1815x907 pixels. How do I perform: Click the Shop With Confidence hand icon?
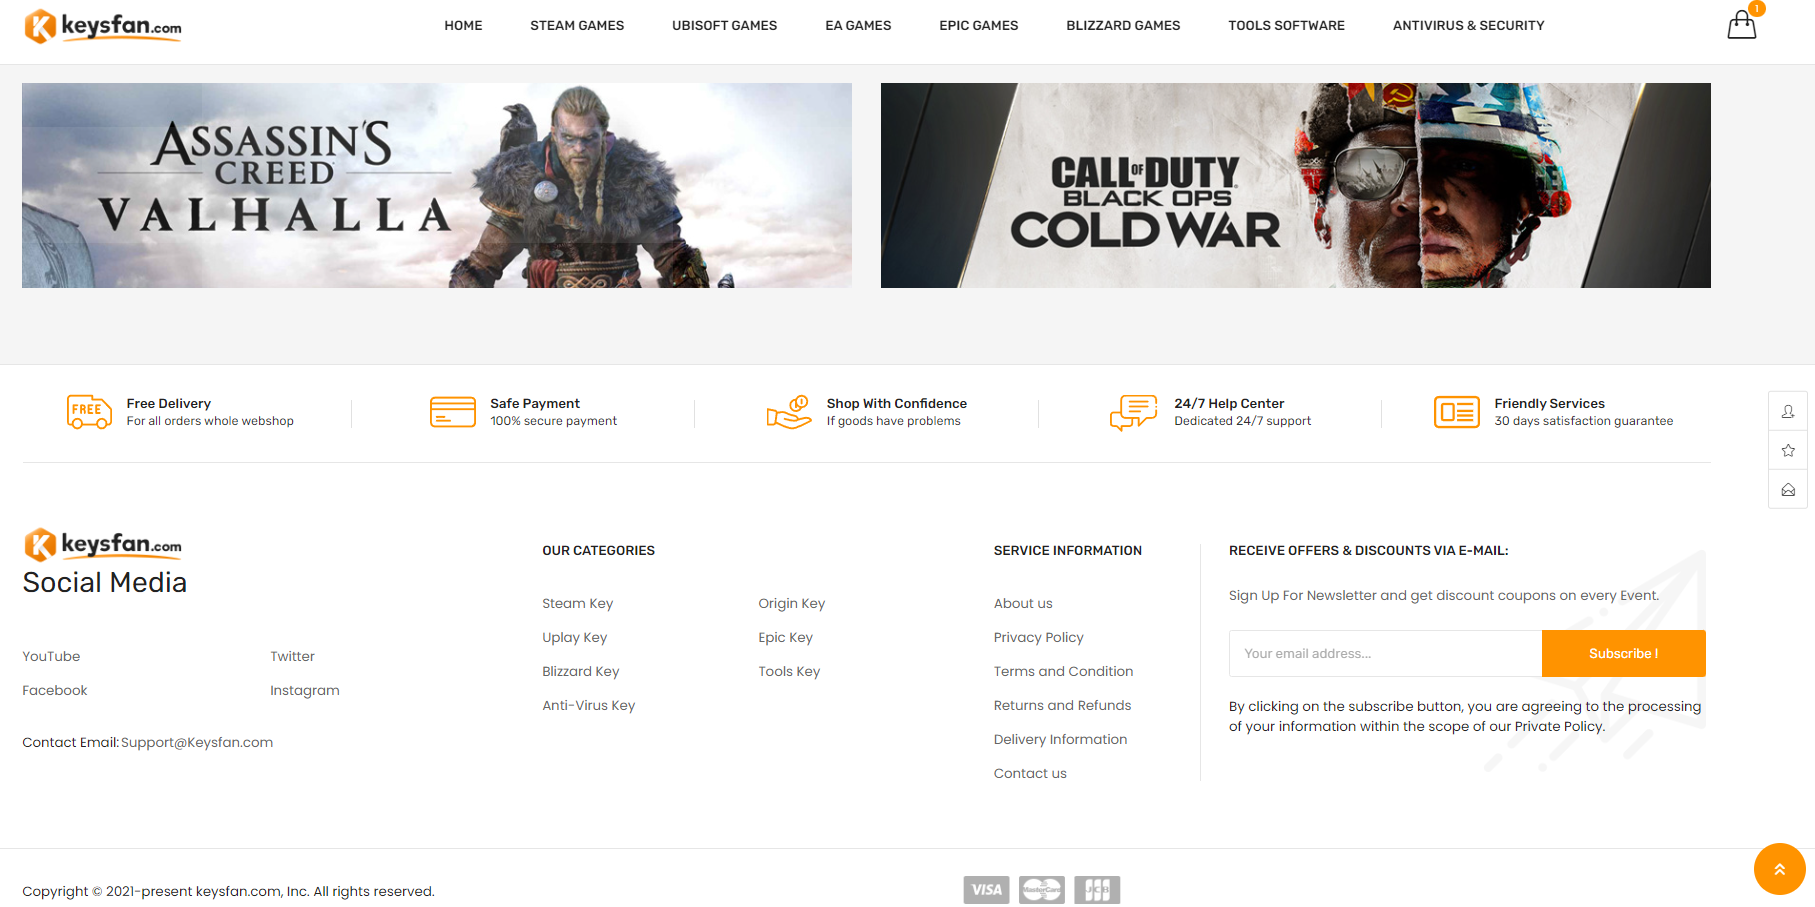pyautogui.click(x=789, y=412)
